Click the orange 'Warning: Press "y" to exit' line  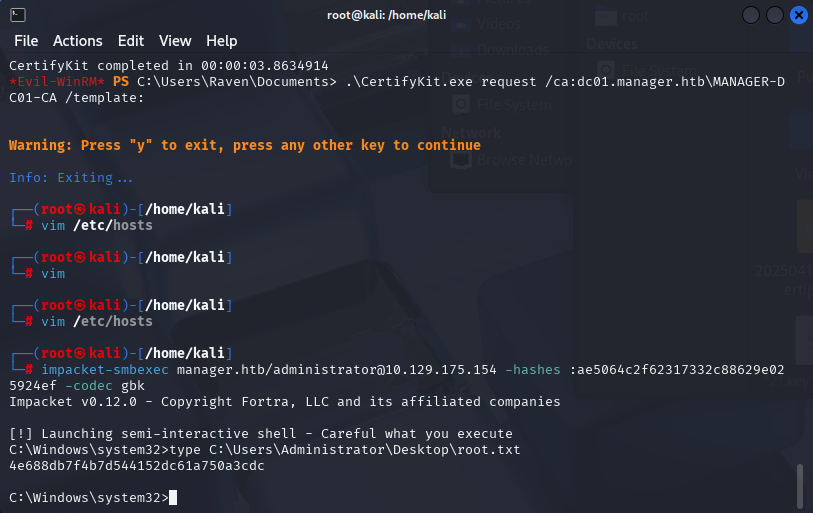point(245,145)
